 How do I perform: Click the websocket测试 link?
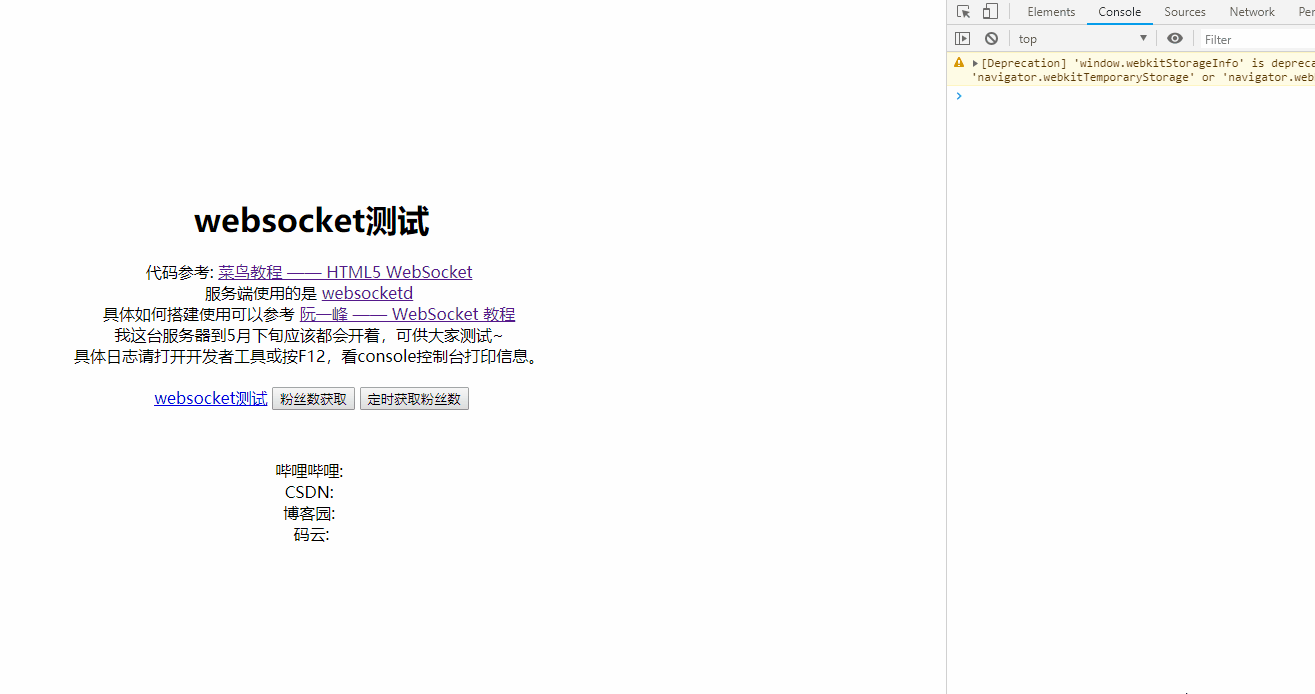[211, 398]
